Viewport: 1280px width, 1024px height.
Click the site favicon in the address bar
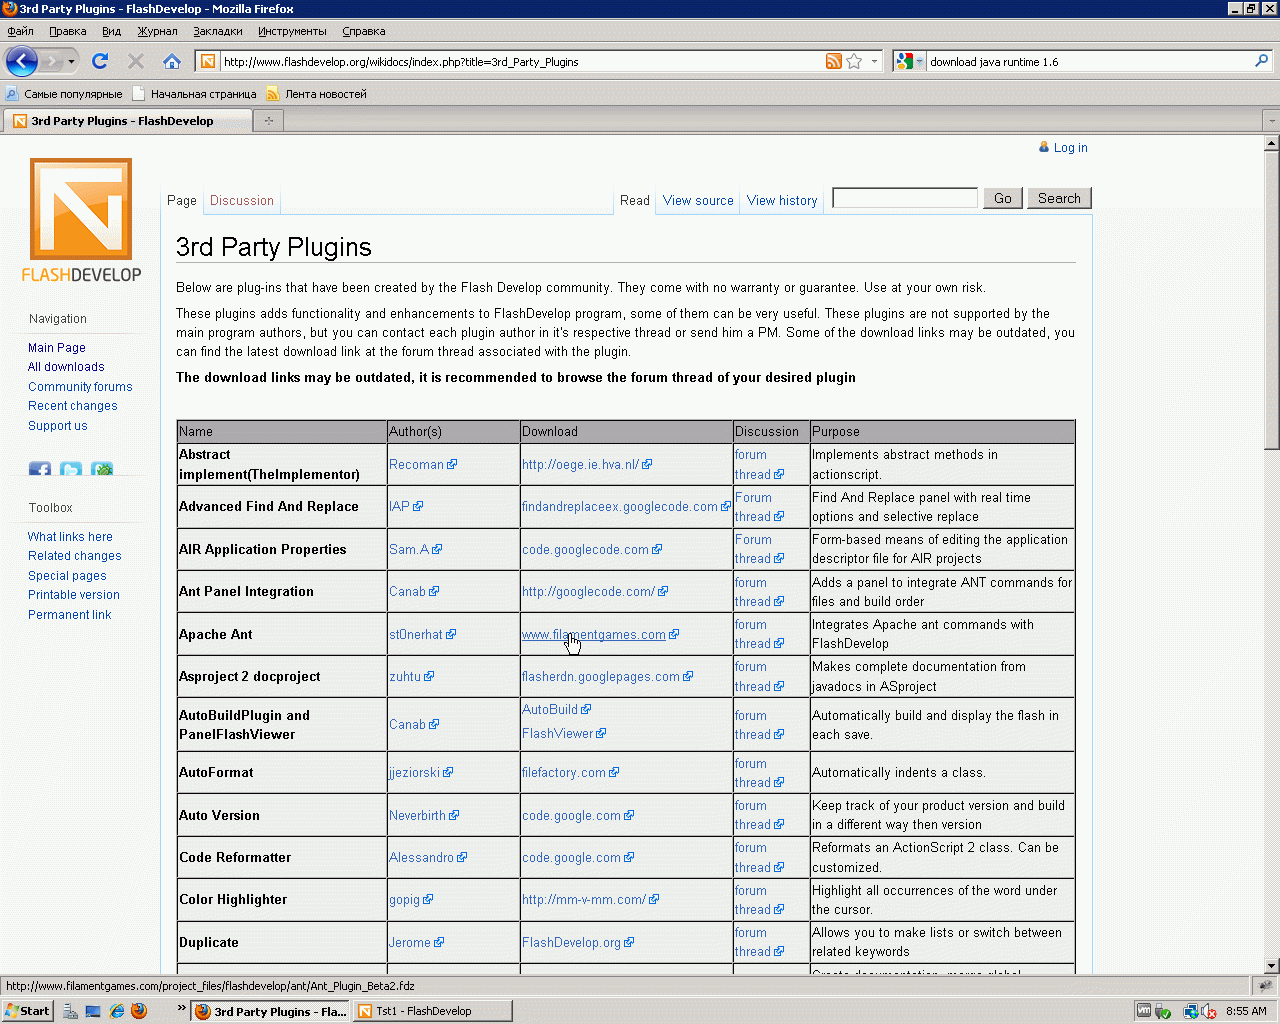208,61
